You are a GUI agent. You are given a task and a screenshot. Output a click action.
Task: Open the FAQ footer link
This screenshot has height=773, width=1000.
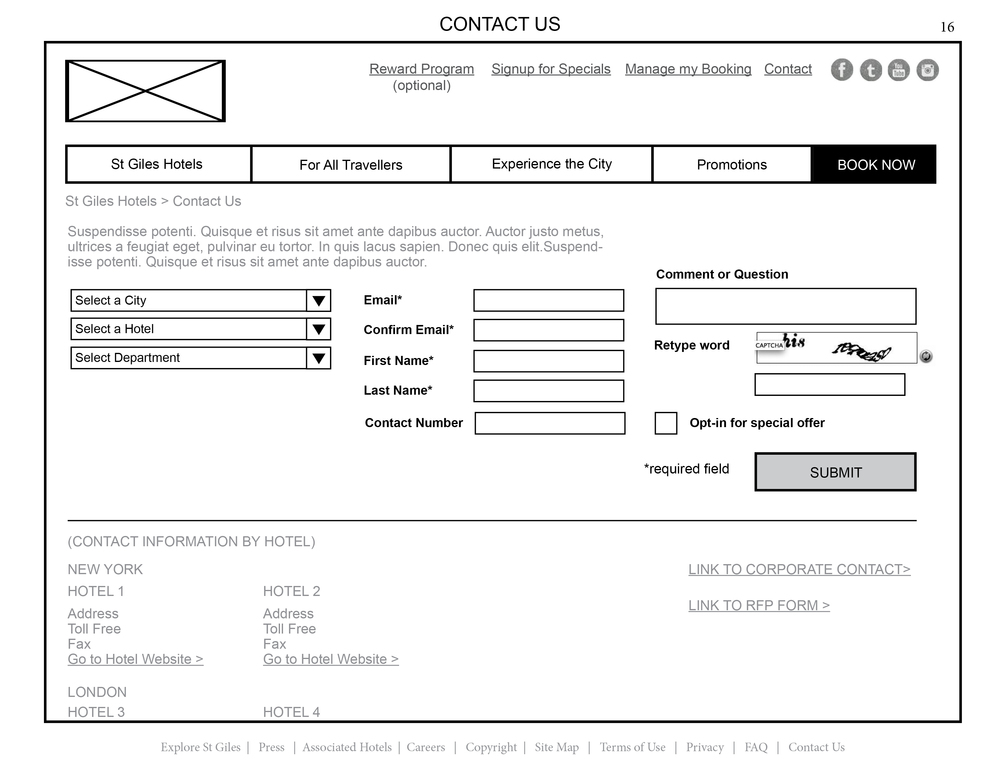coord(756,747)
